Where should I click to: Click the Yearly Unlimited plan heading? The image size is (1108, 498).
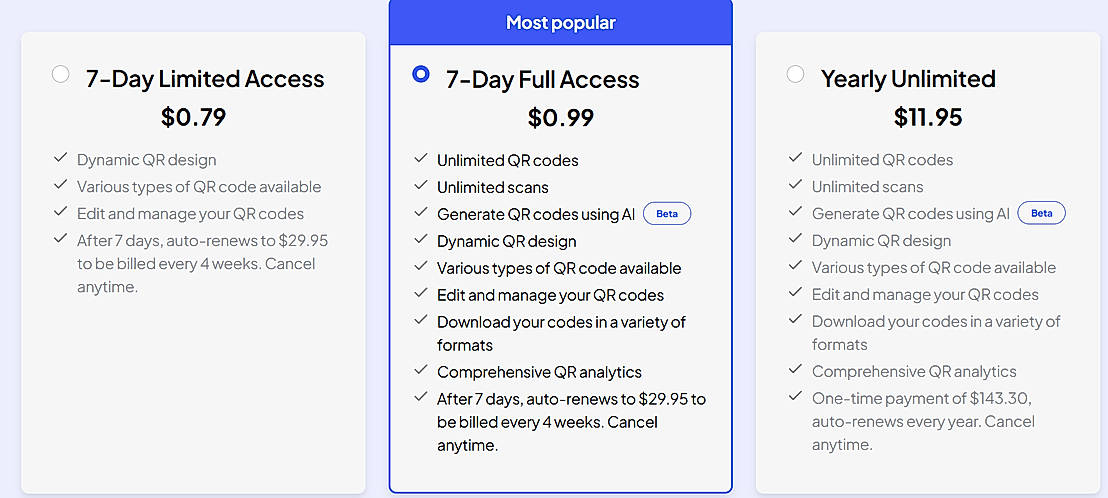[x=908, y=79]
